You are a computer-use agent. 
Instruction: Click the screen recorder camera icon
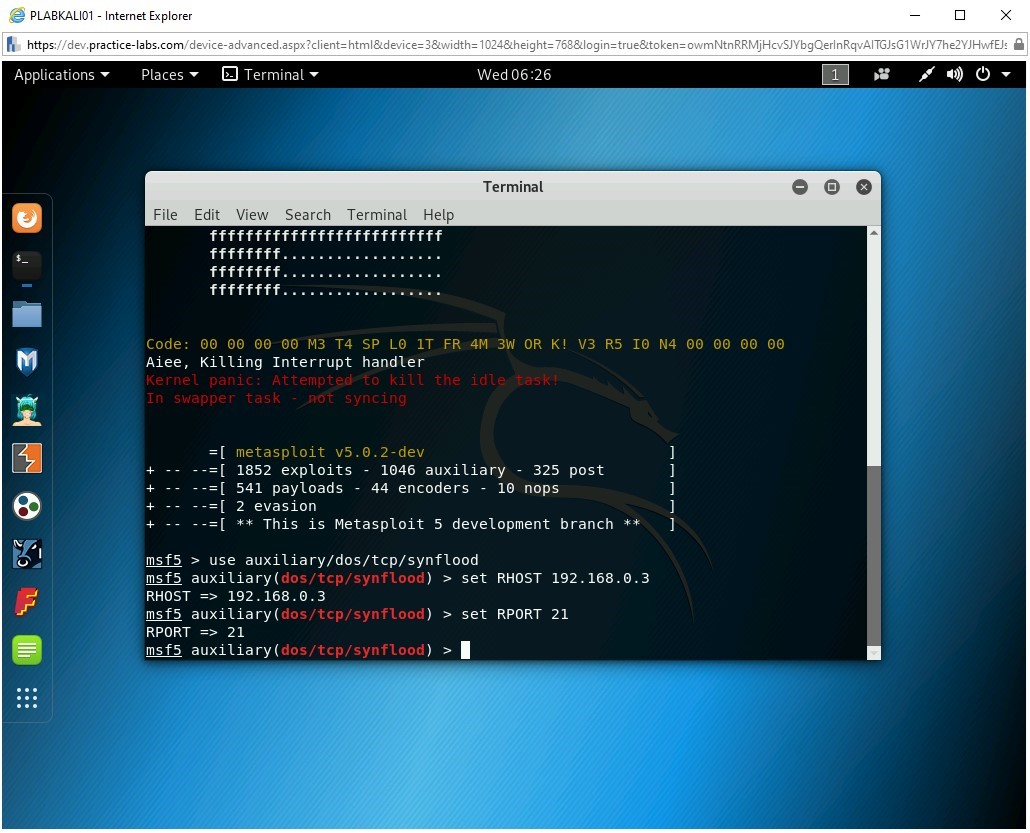coord(882,75)
